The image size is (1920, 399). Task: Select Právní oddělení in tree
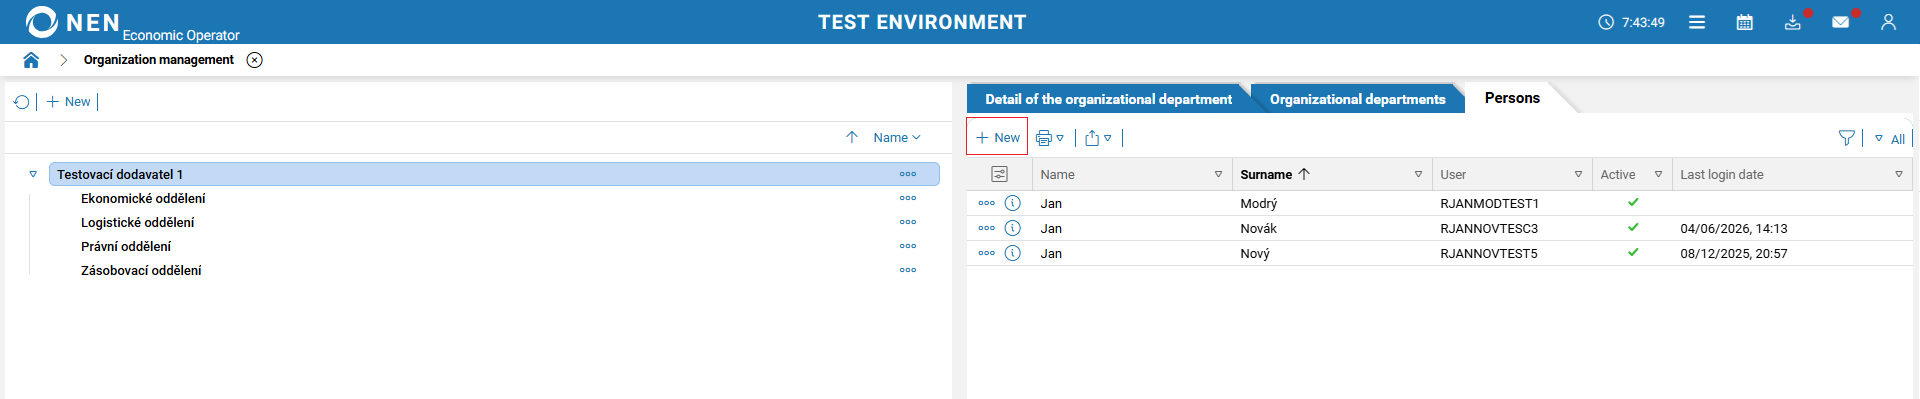[126, 247]
